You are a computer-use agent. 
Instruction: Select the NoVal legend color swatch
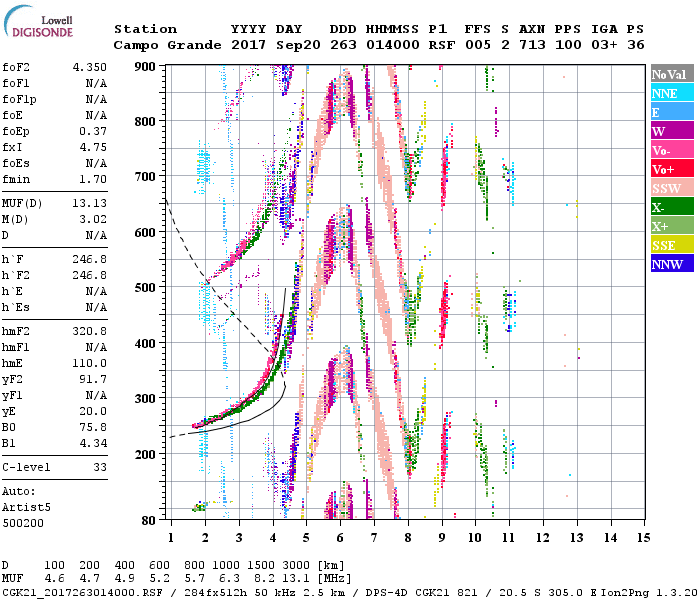[672, 74]
